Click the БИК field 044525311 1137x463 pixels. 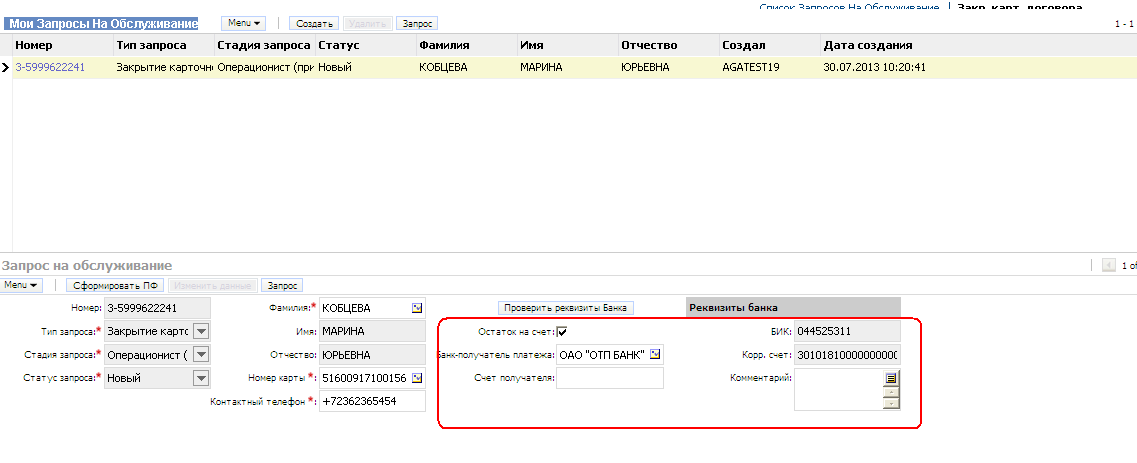[x=847, y=331]
